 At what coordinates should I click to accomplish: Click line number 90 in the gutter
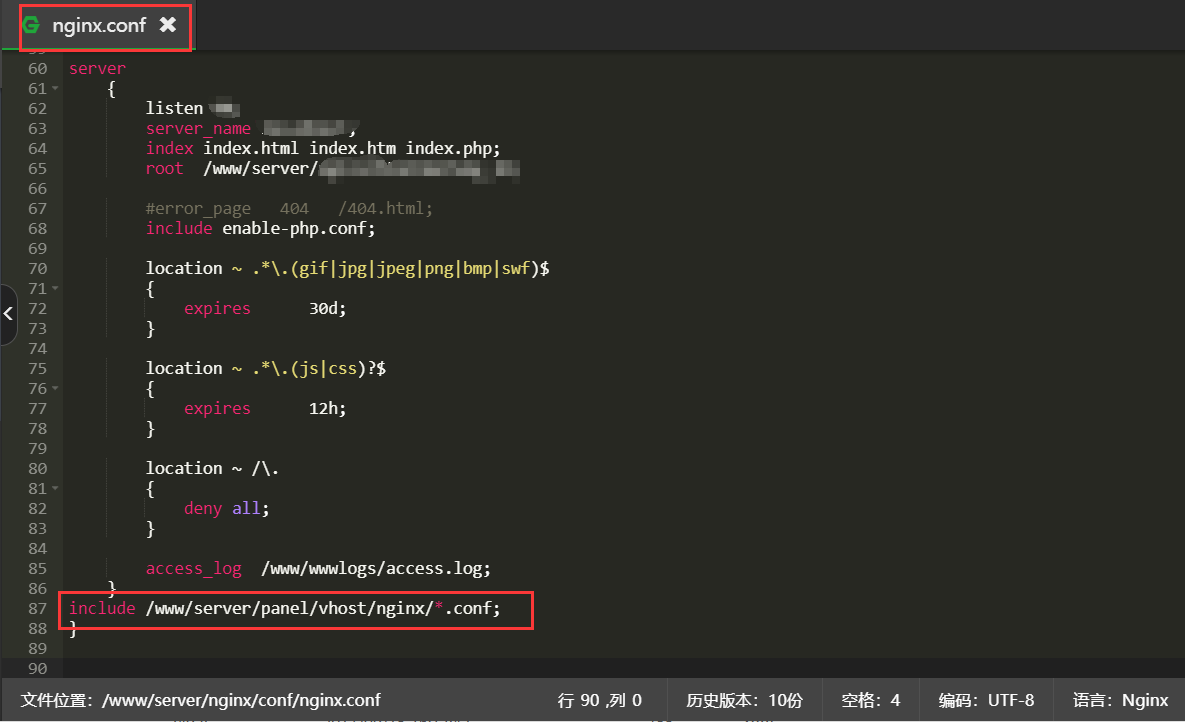tap(37, 668)
